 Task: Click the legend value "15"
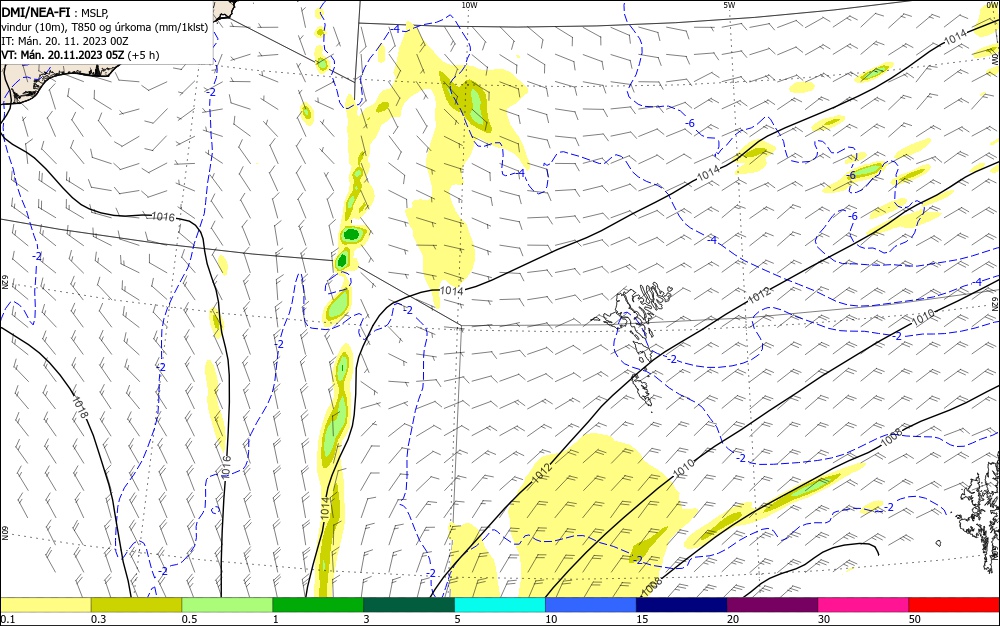point(642,619)
